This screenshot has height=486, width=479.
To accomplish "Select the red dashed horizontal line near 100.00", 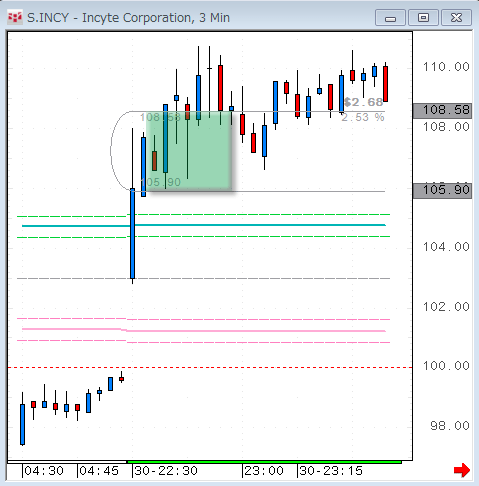I will 210,368.
